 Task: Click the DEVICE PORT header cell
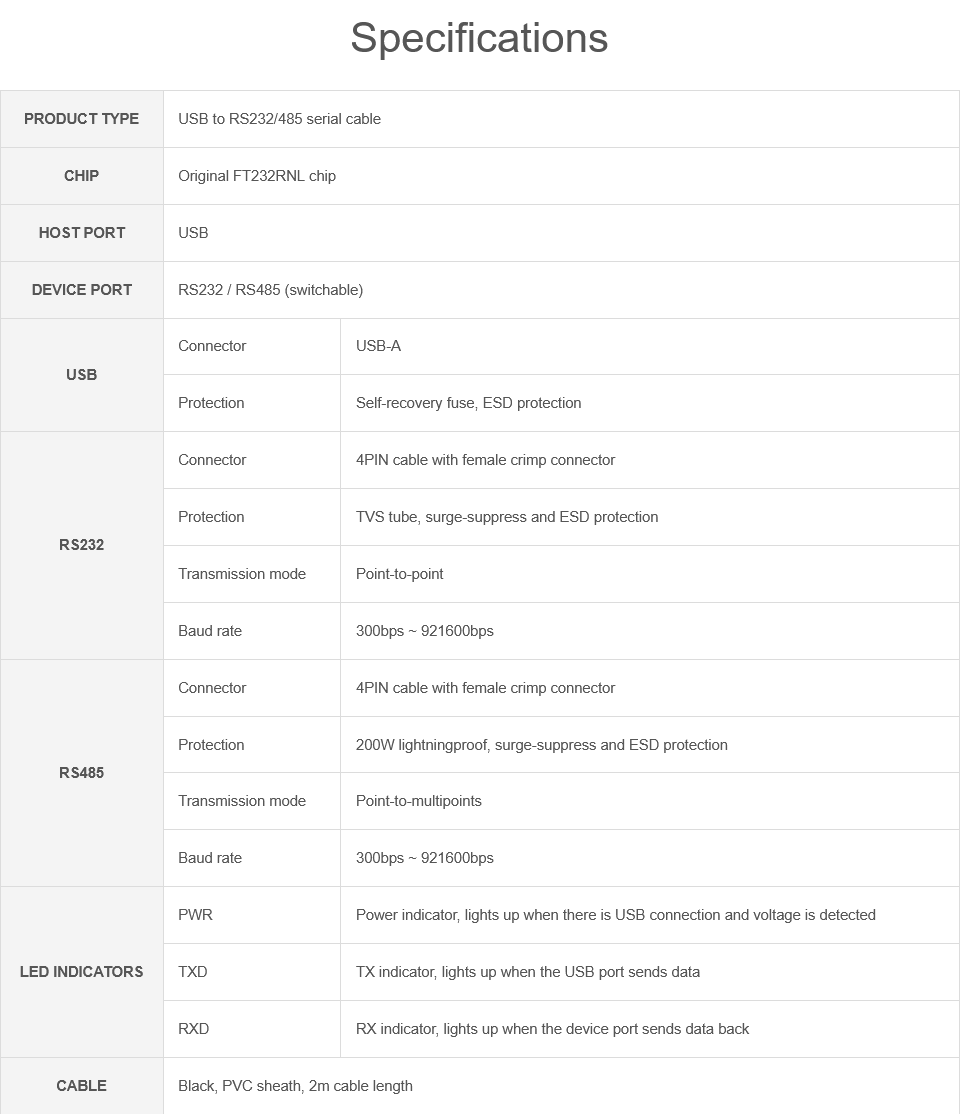[81, 290]
